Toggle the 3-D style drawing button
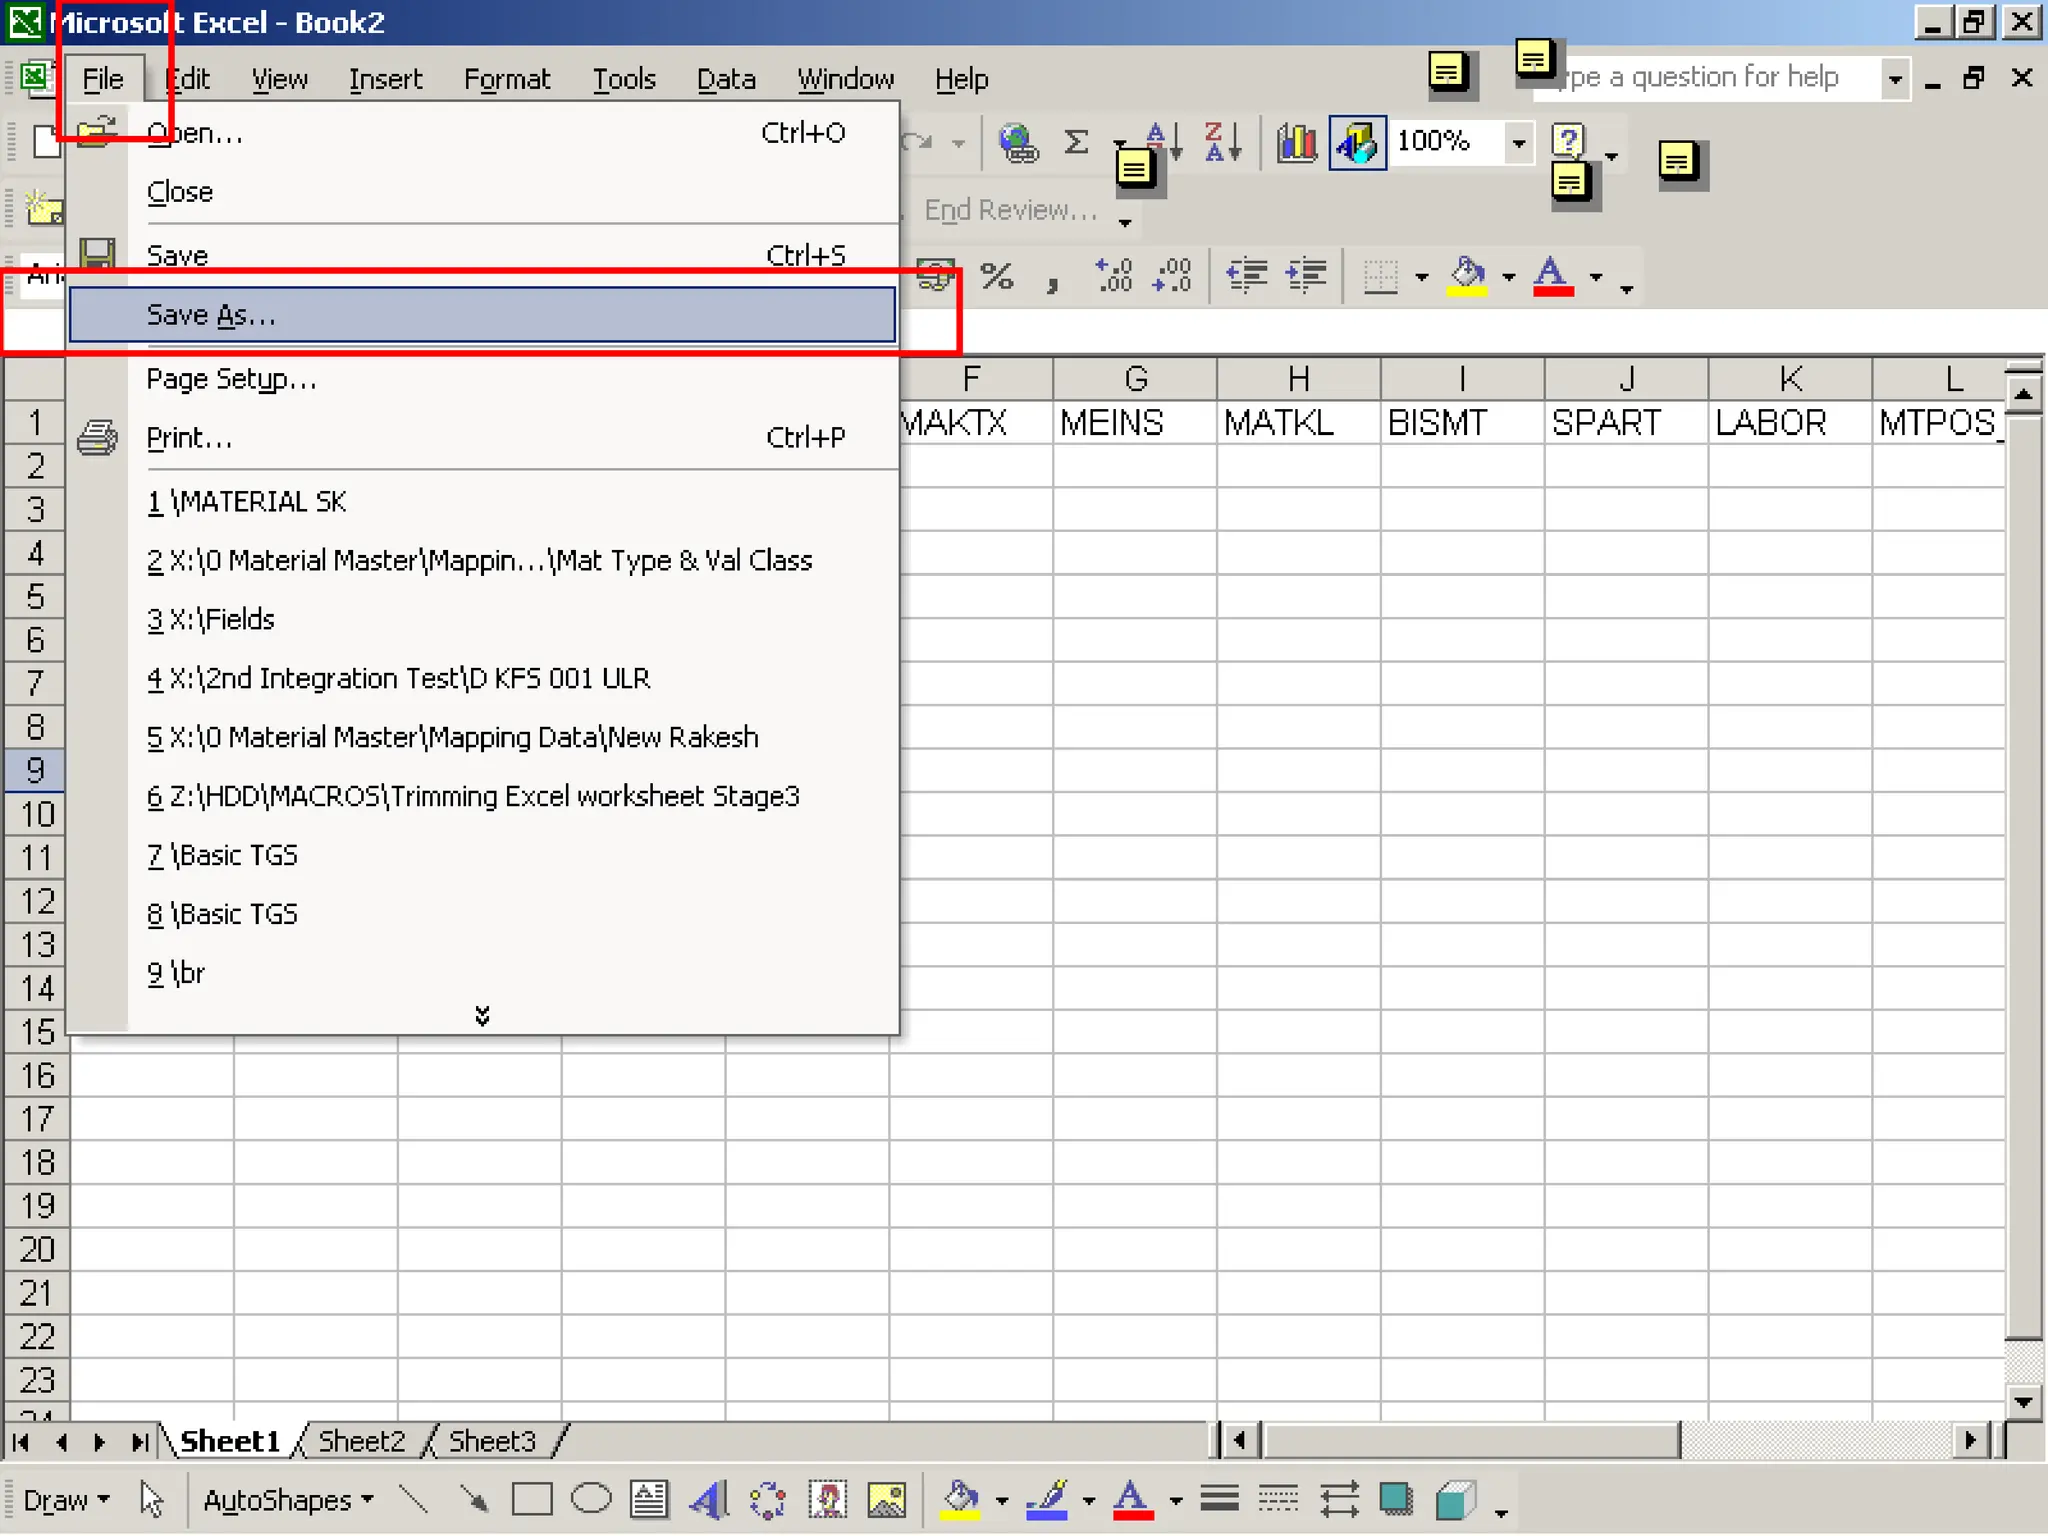2048x1536 pixels. click(1455, 1500)
